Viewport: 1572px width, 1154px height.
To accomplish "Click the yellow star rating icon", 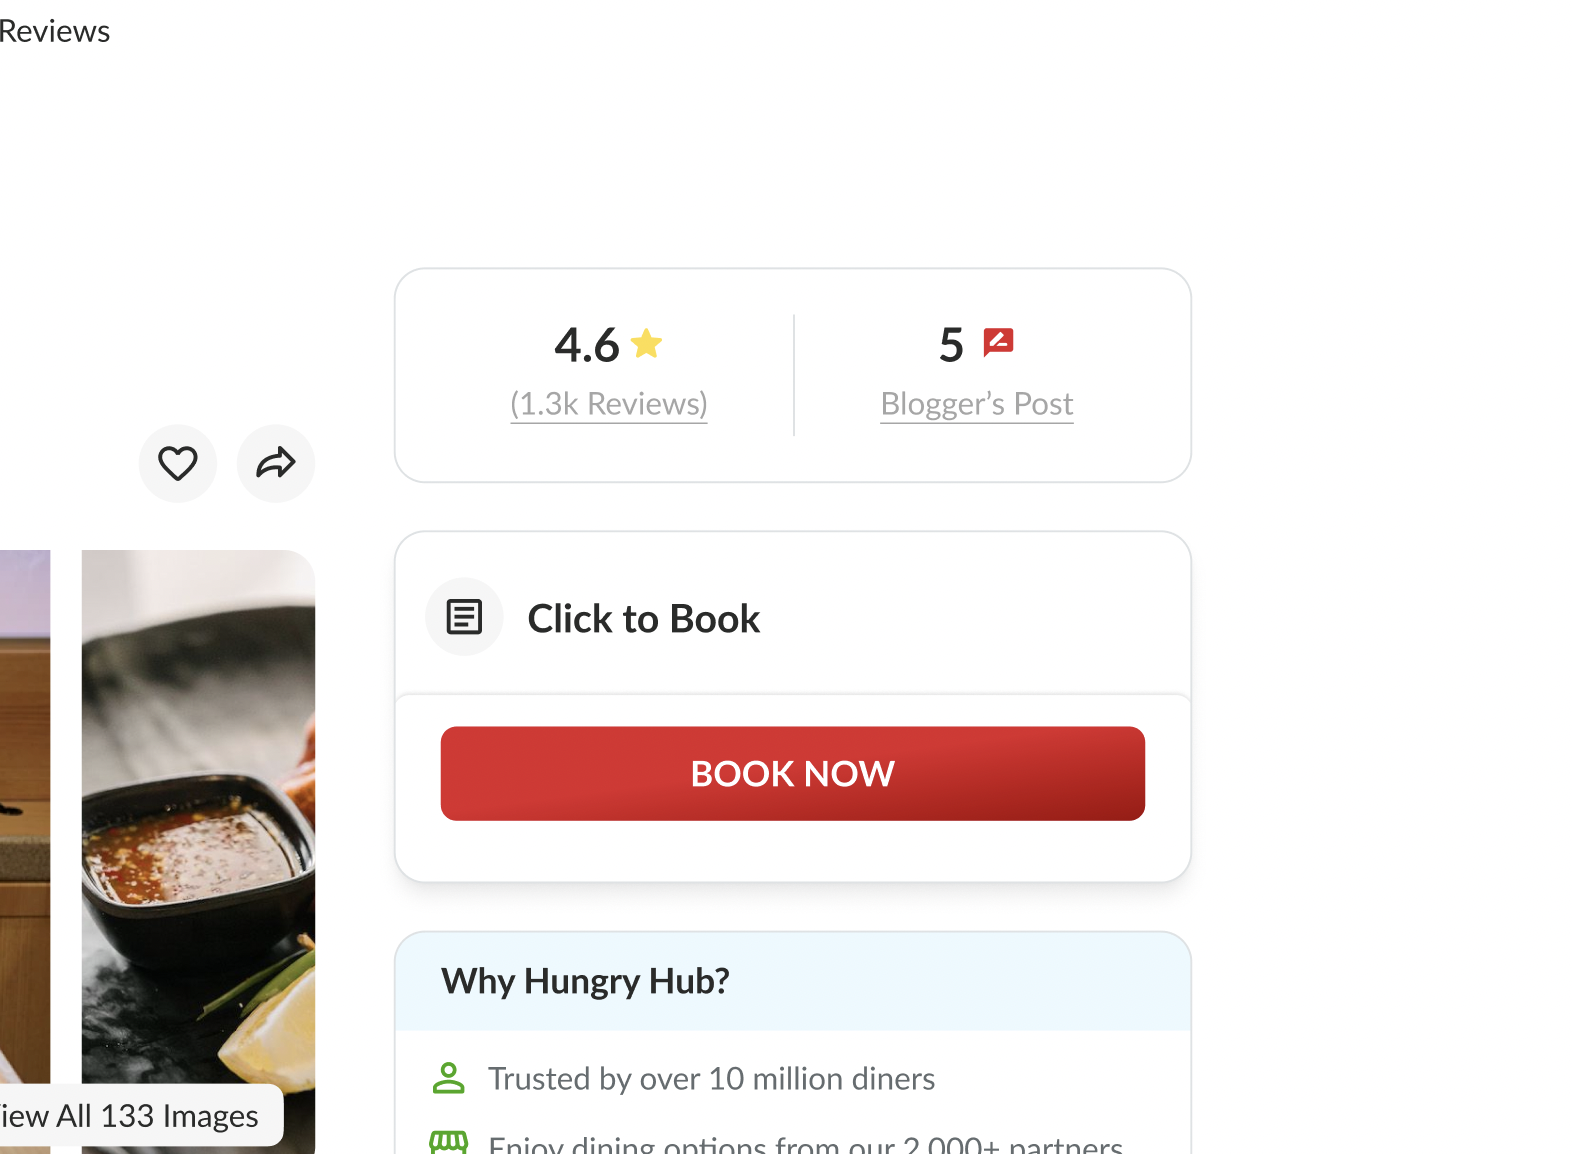I will tap(647, 344).
